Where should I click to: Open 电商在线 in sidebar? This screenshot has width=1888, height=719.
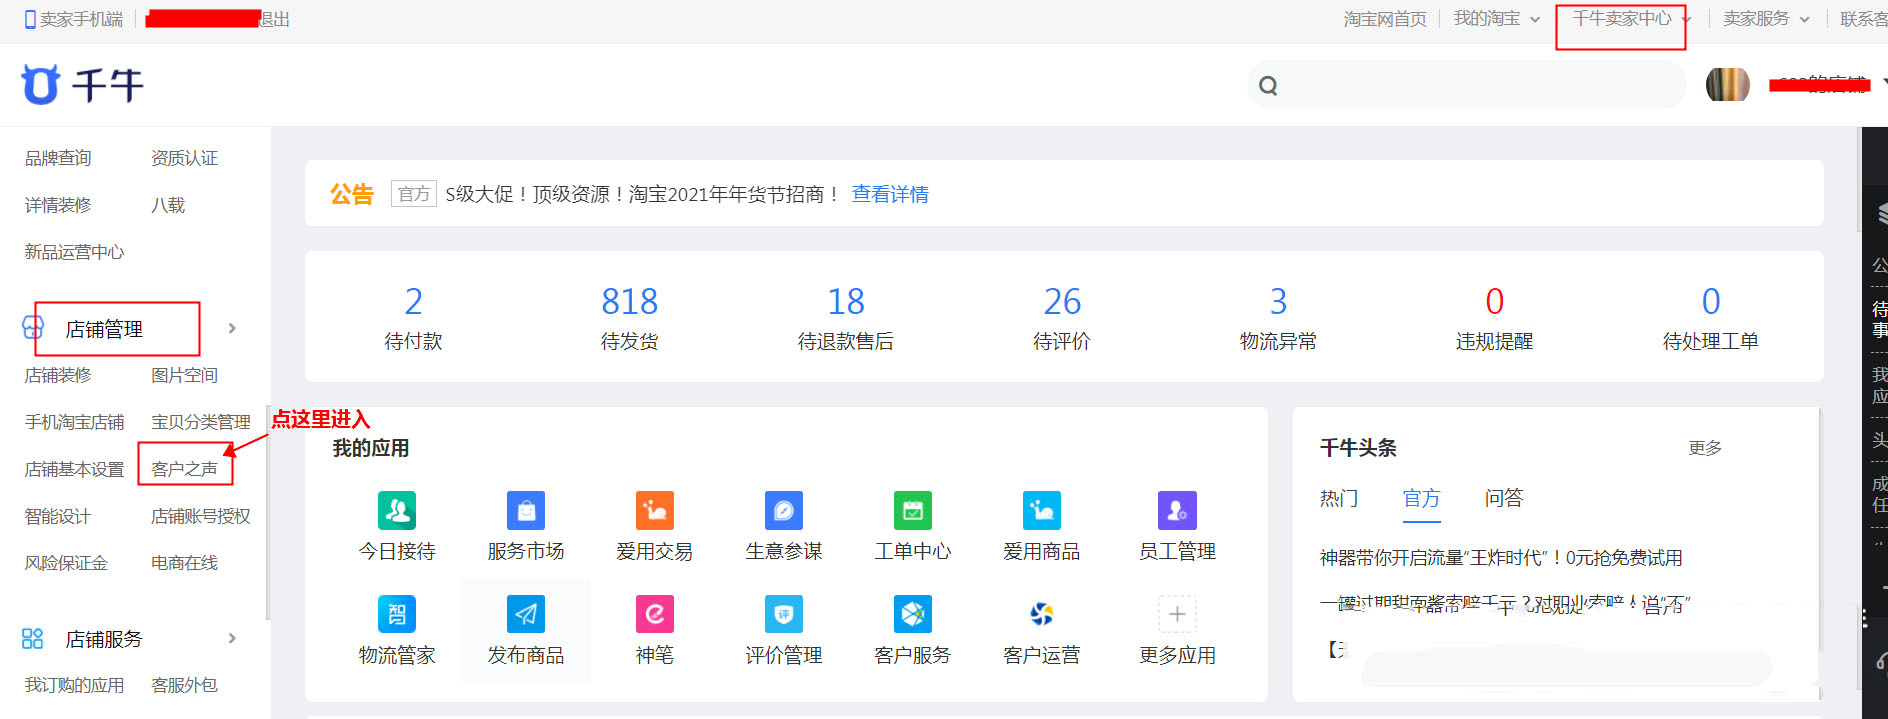(184, 563)
